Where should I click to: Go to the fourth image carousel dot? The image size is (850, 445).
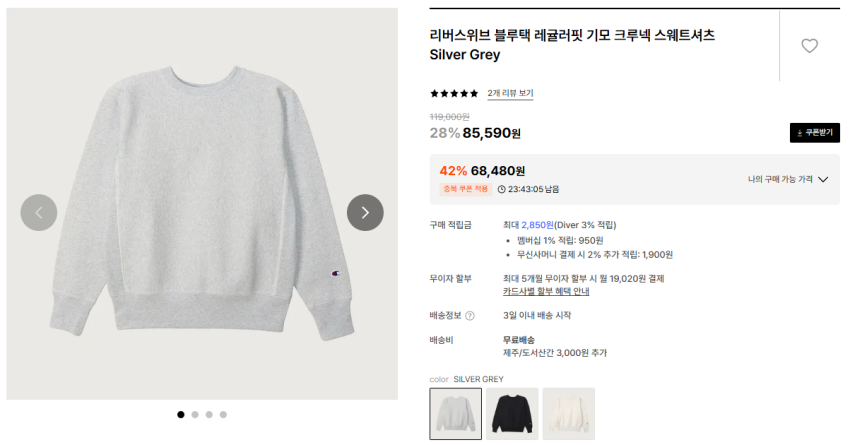coord(223,414)
